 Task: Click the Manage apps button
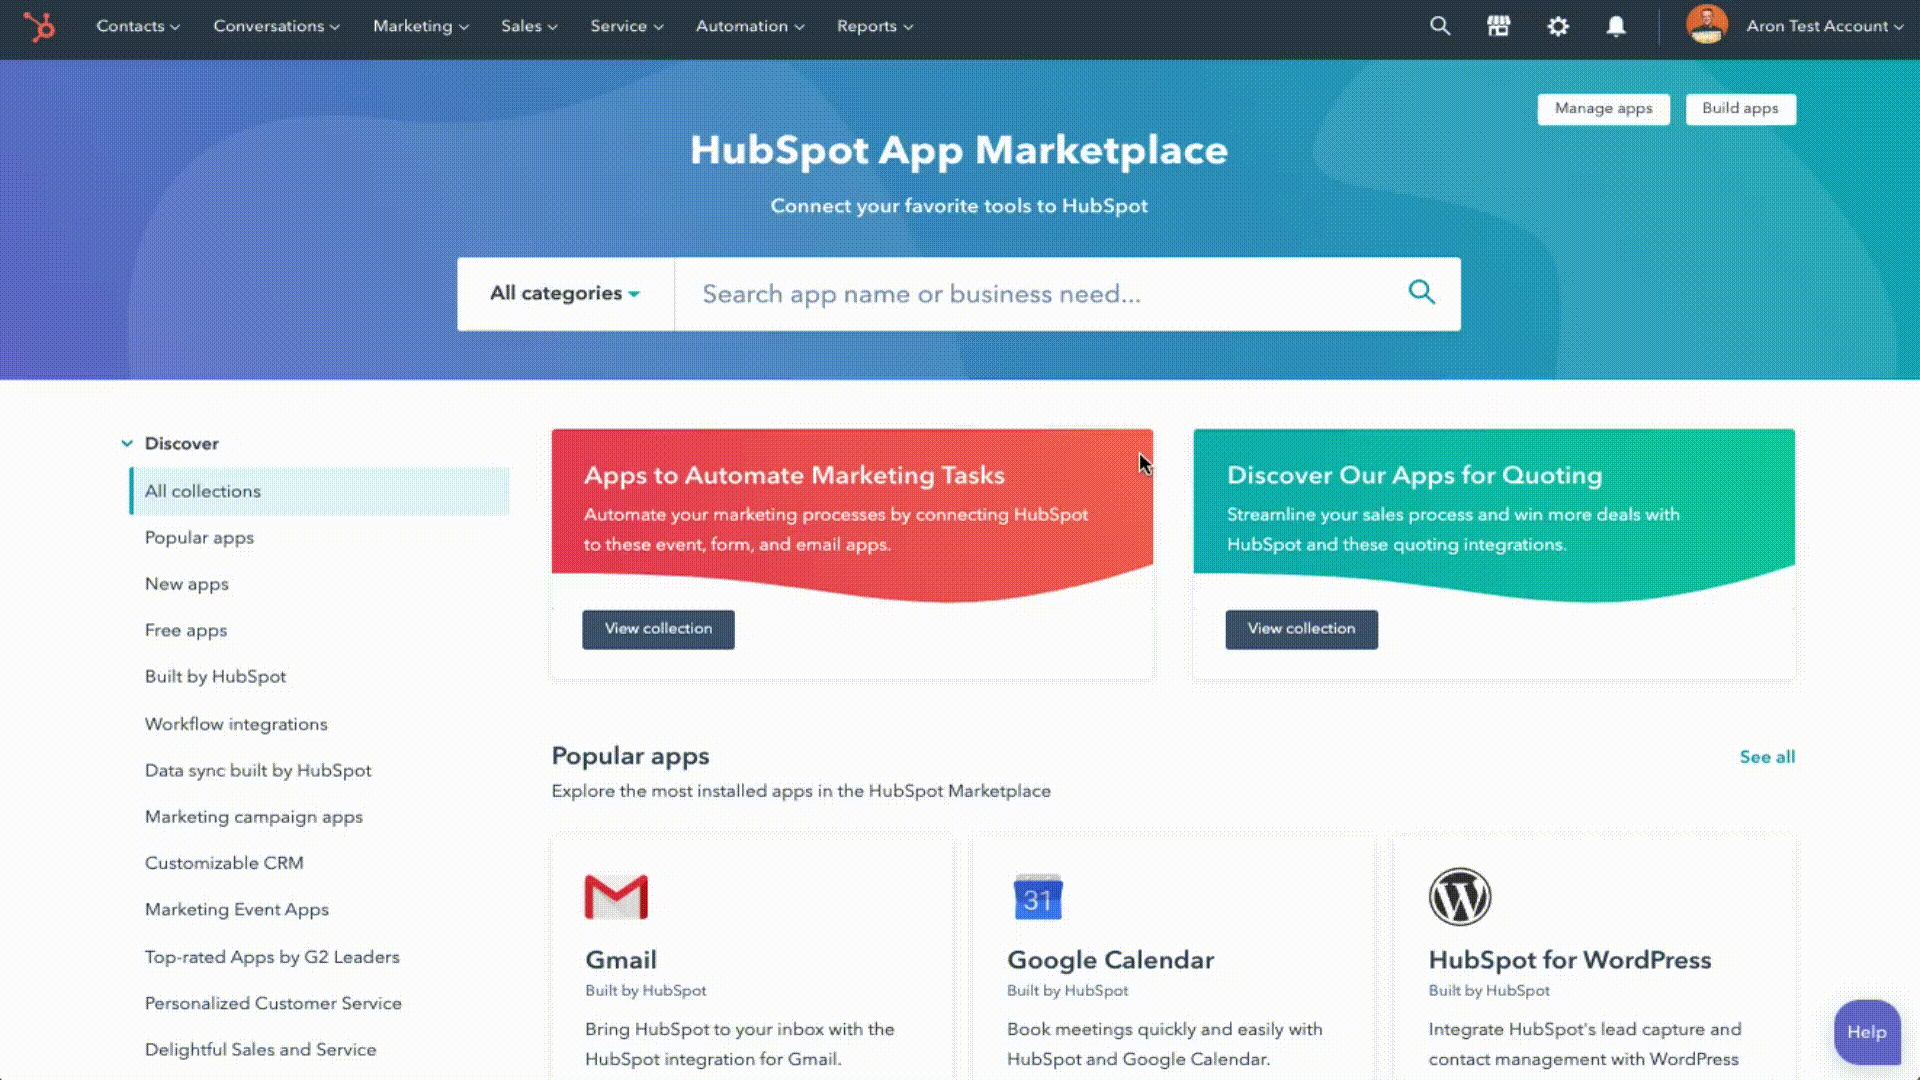[x=1603, y=109]
